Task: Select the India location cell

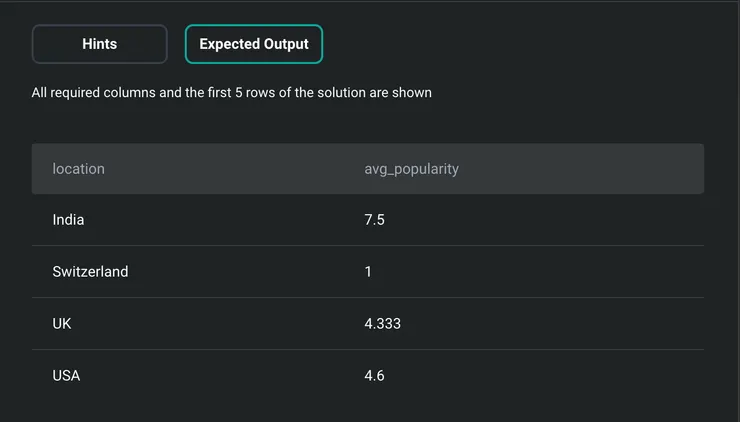Action: pyautogui.click(x=68, y=220)
